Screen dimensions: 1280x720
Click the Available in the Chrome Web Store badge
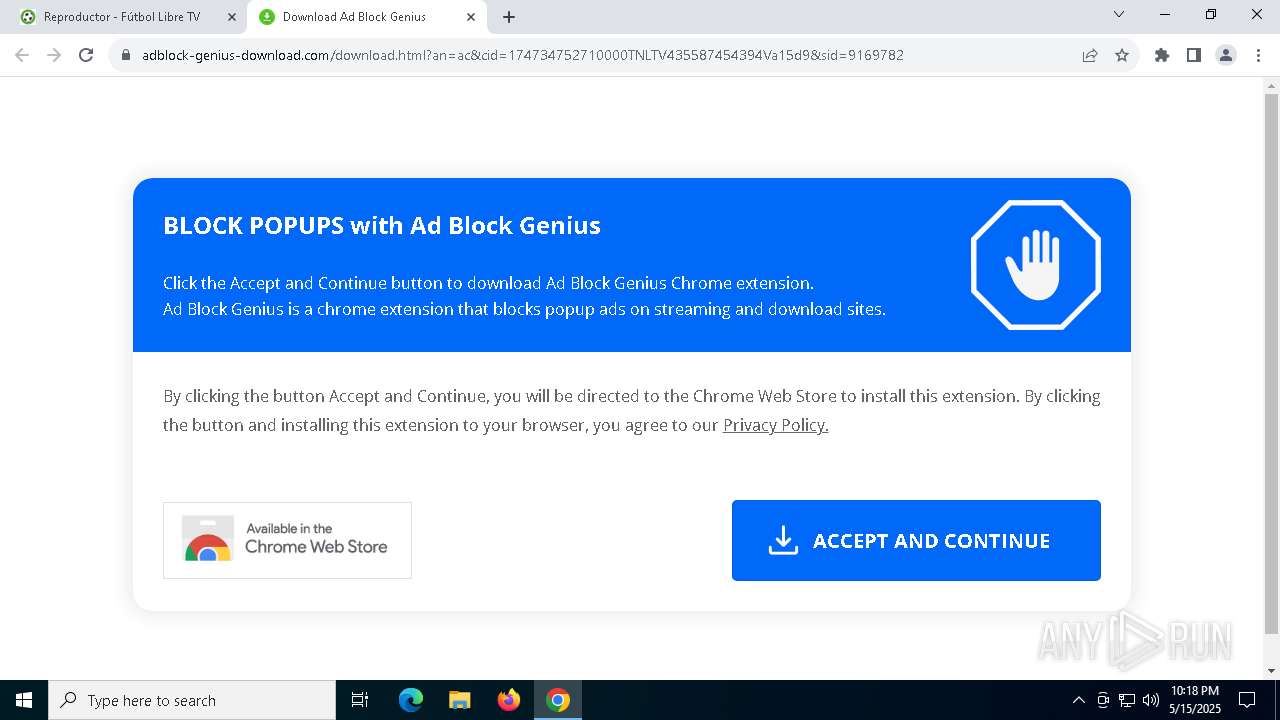tap(287, 540)
